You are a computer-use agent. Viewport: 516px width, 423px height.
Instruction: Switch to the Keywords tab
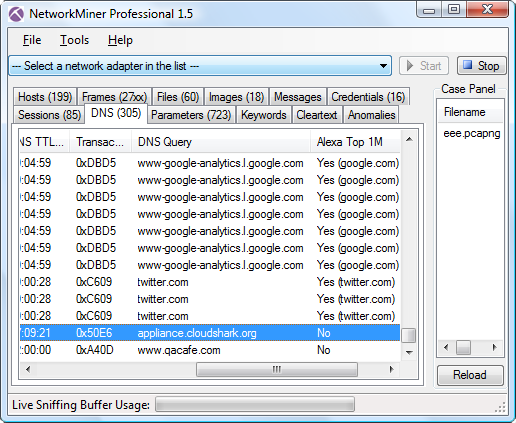(x=264, y=115)
